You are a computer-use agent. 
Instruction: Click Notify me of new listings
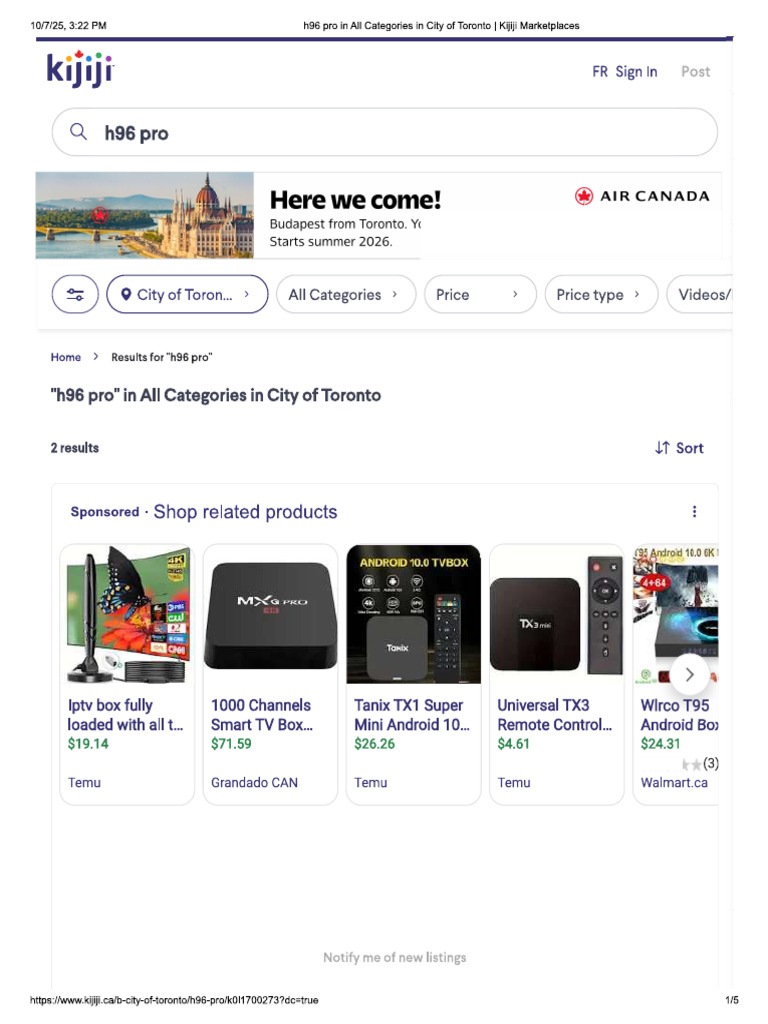click(x=394, y=957)
